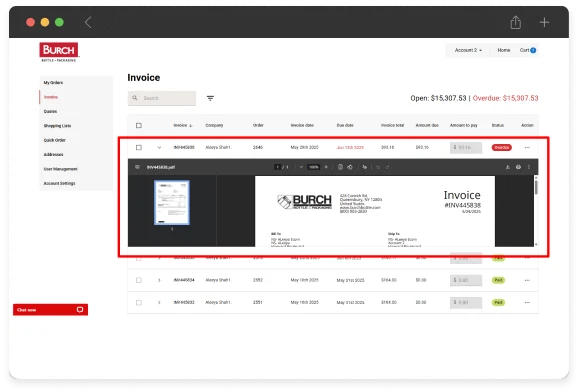Open action menu for invoice INV445834
580x392 pixels.
tap(527, 280)
